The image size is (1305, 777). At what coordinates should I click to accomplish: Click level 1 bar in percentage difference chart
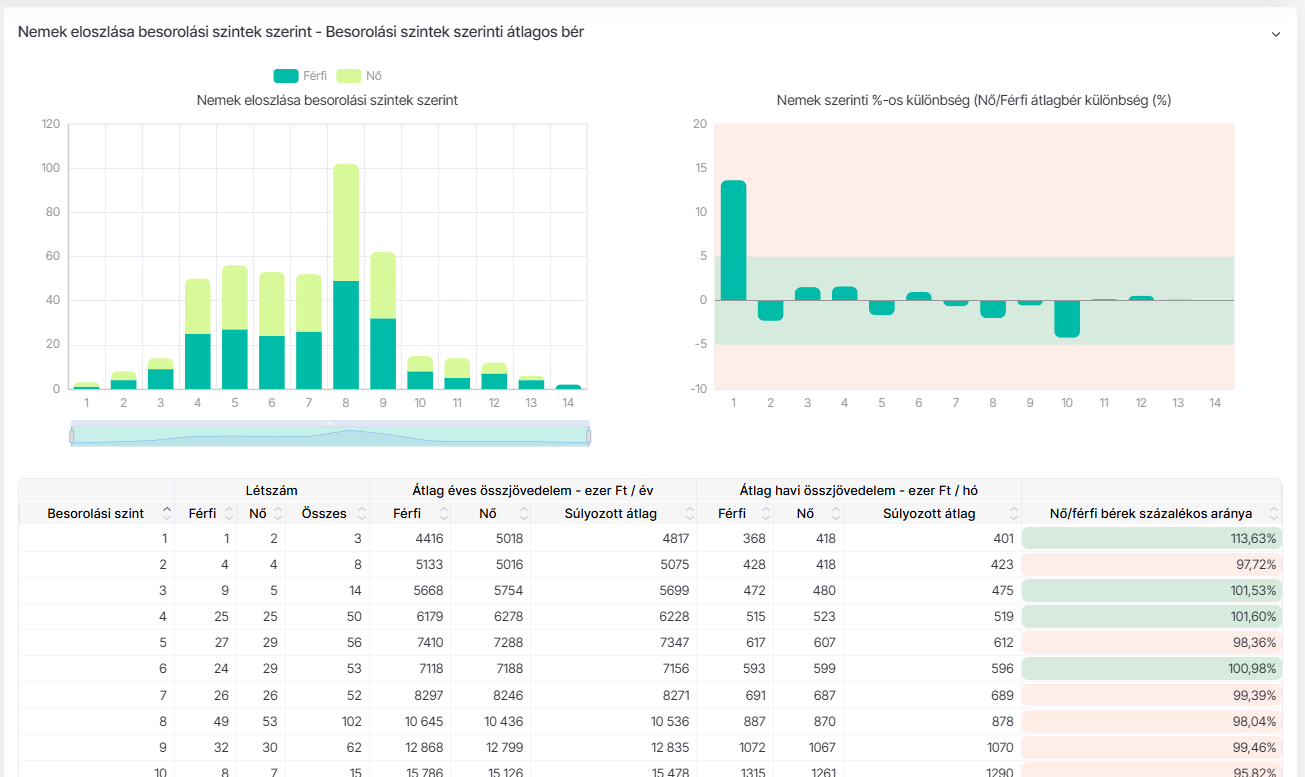click(x=733, y=240)
